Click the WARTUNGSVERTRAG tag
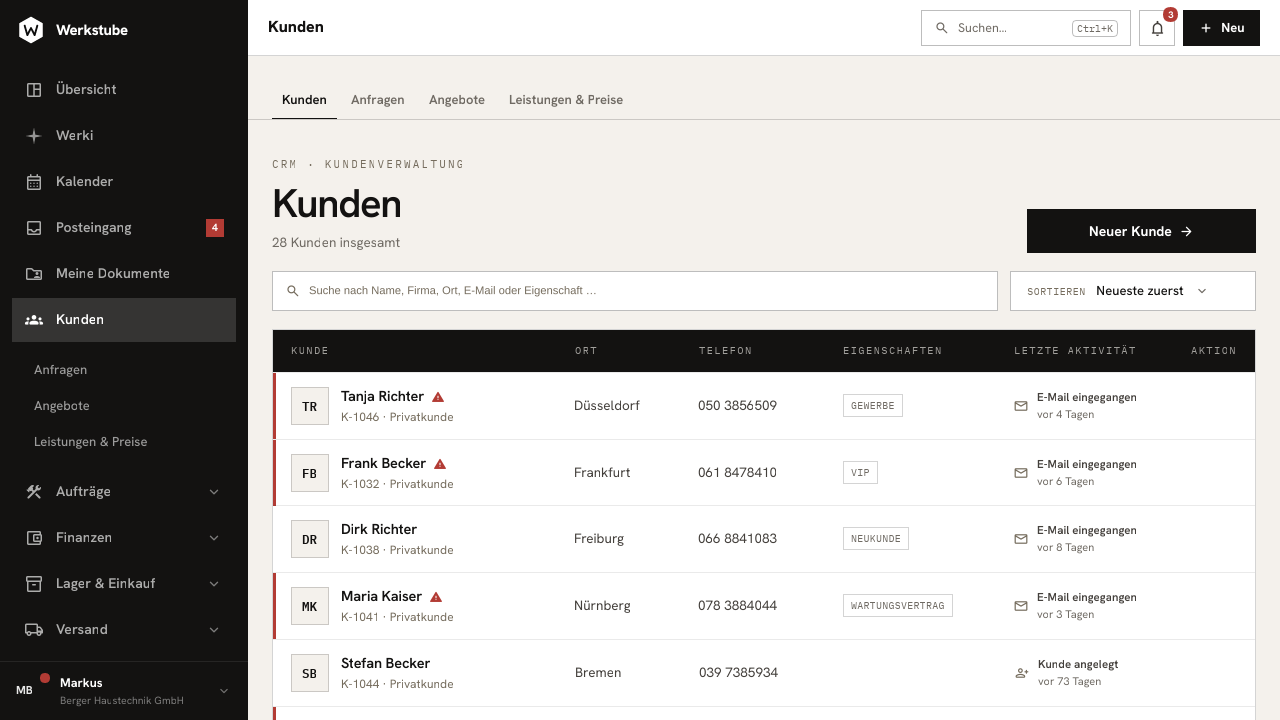1280x720 pixels. [x=898, y=606]
